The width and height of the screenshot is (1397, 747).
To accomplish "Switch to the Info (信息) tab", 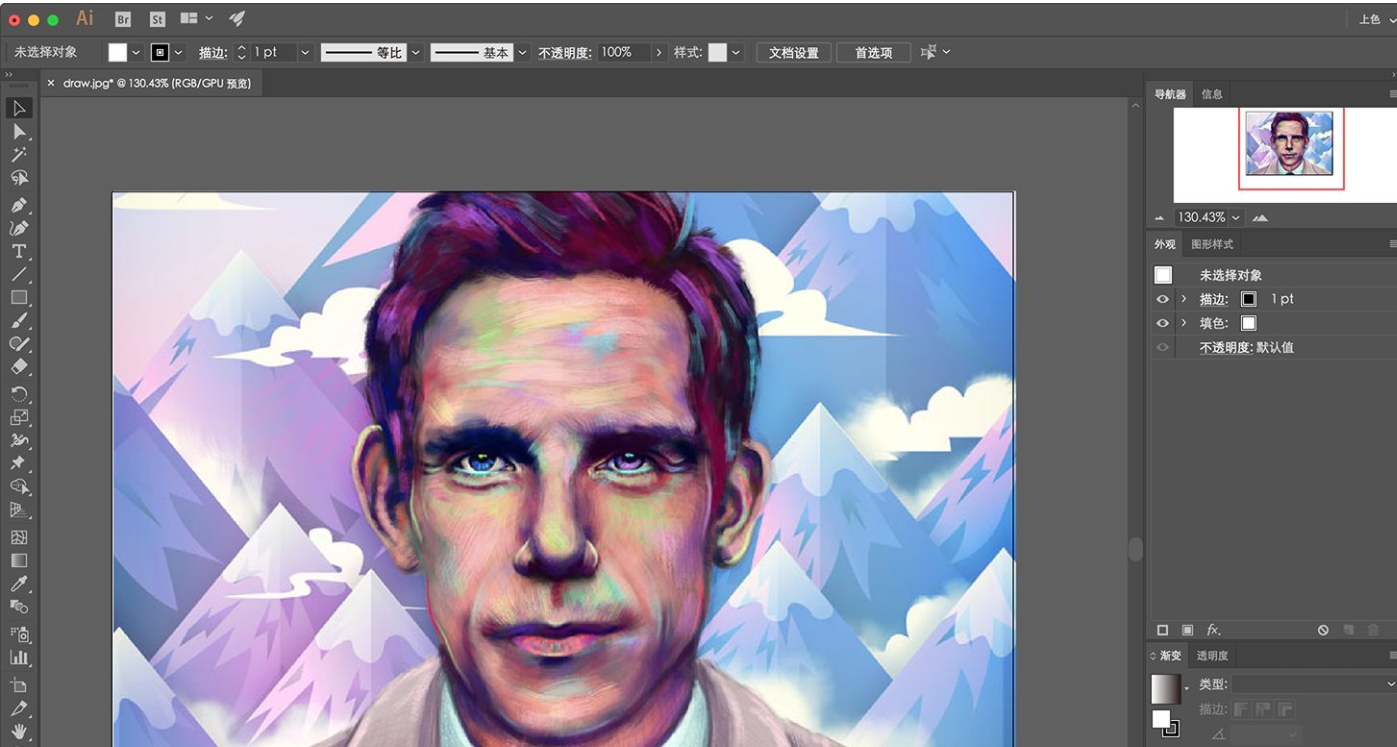I will tap(1212, 94).
